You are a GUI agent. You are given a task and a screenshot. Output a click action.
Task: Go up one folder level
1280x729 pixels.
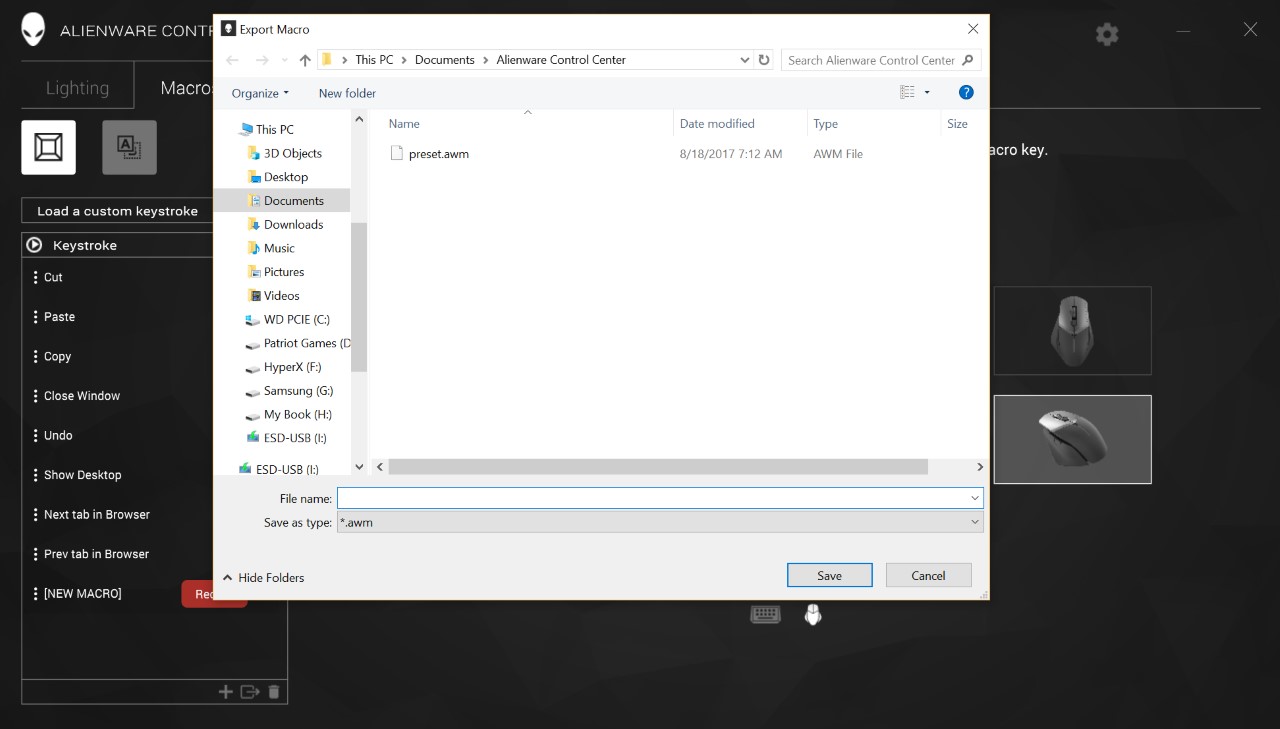pos(305,60)
